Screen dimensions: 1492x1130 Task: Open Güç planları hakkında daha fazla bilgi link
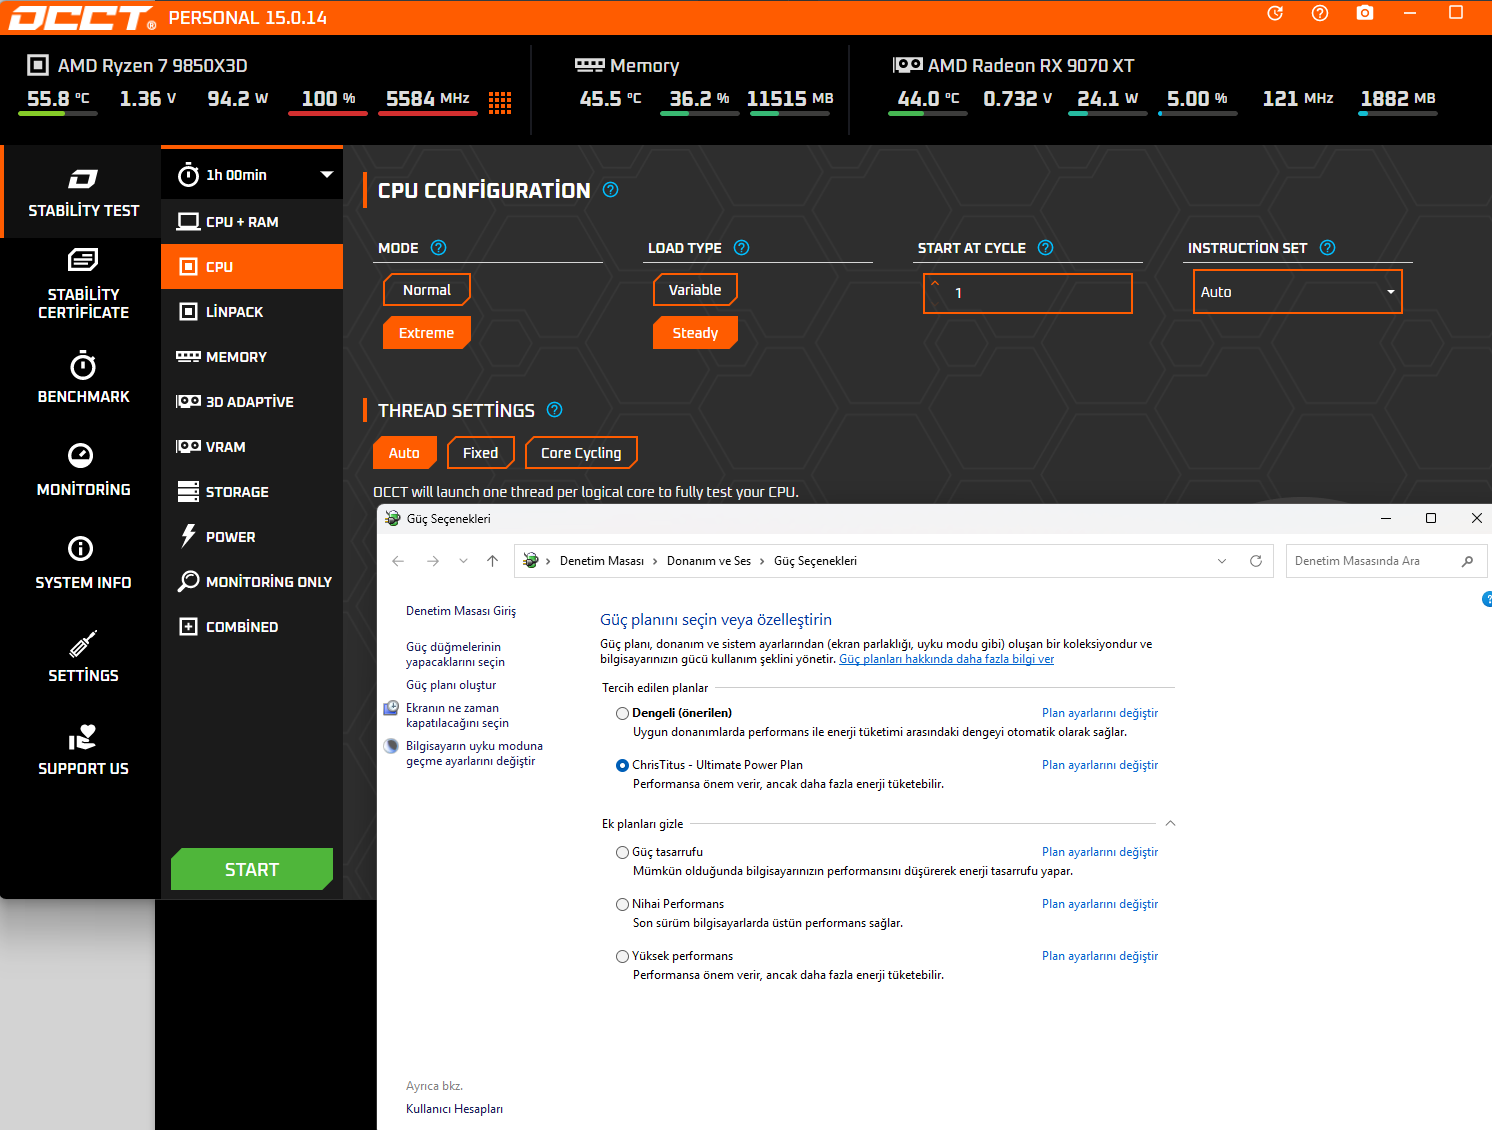[946, 659]
